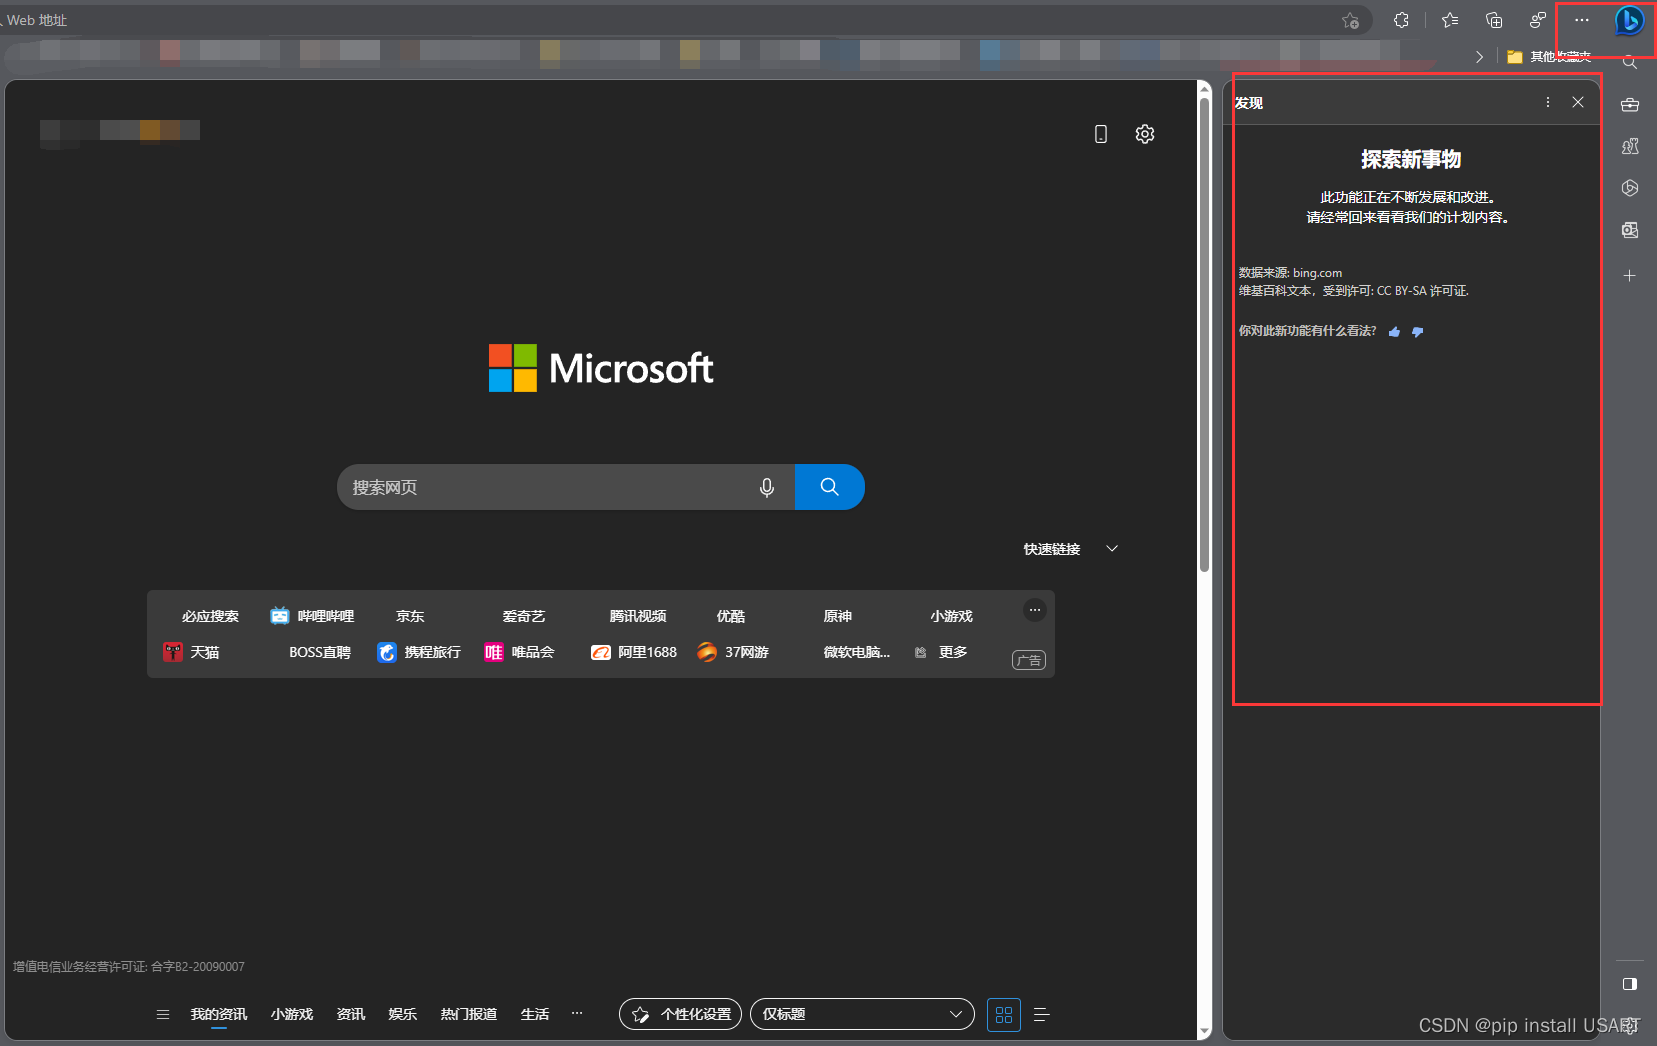Select the 娱乐 feed tab
This screenshot has width=1657, height=1046.
403,1014
